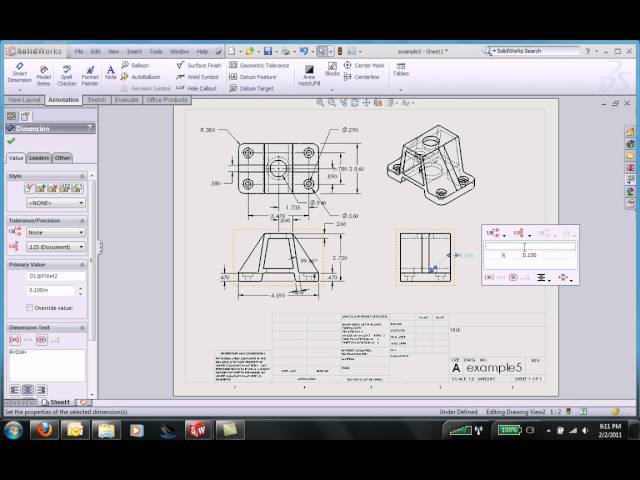Click the Print icon
This screenshot has height=480, width=640.
coord(286,51)
